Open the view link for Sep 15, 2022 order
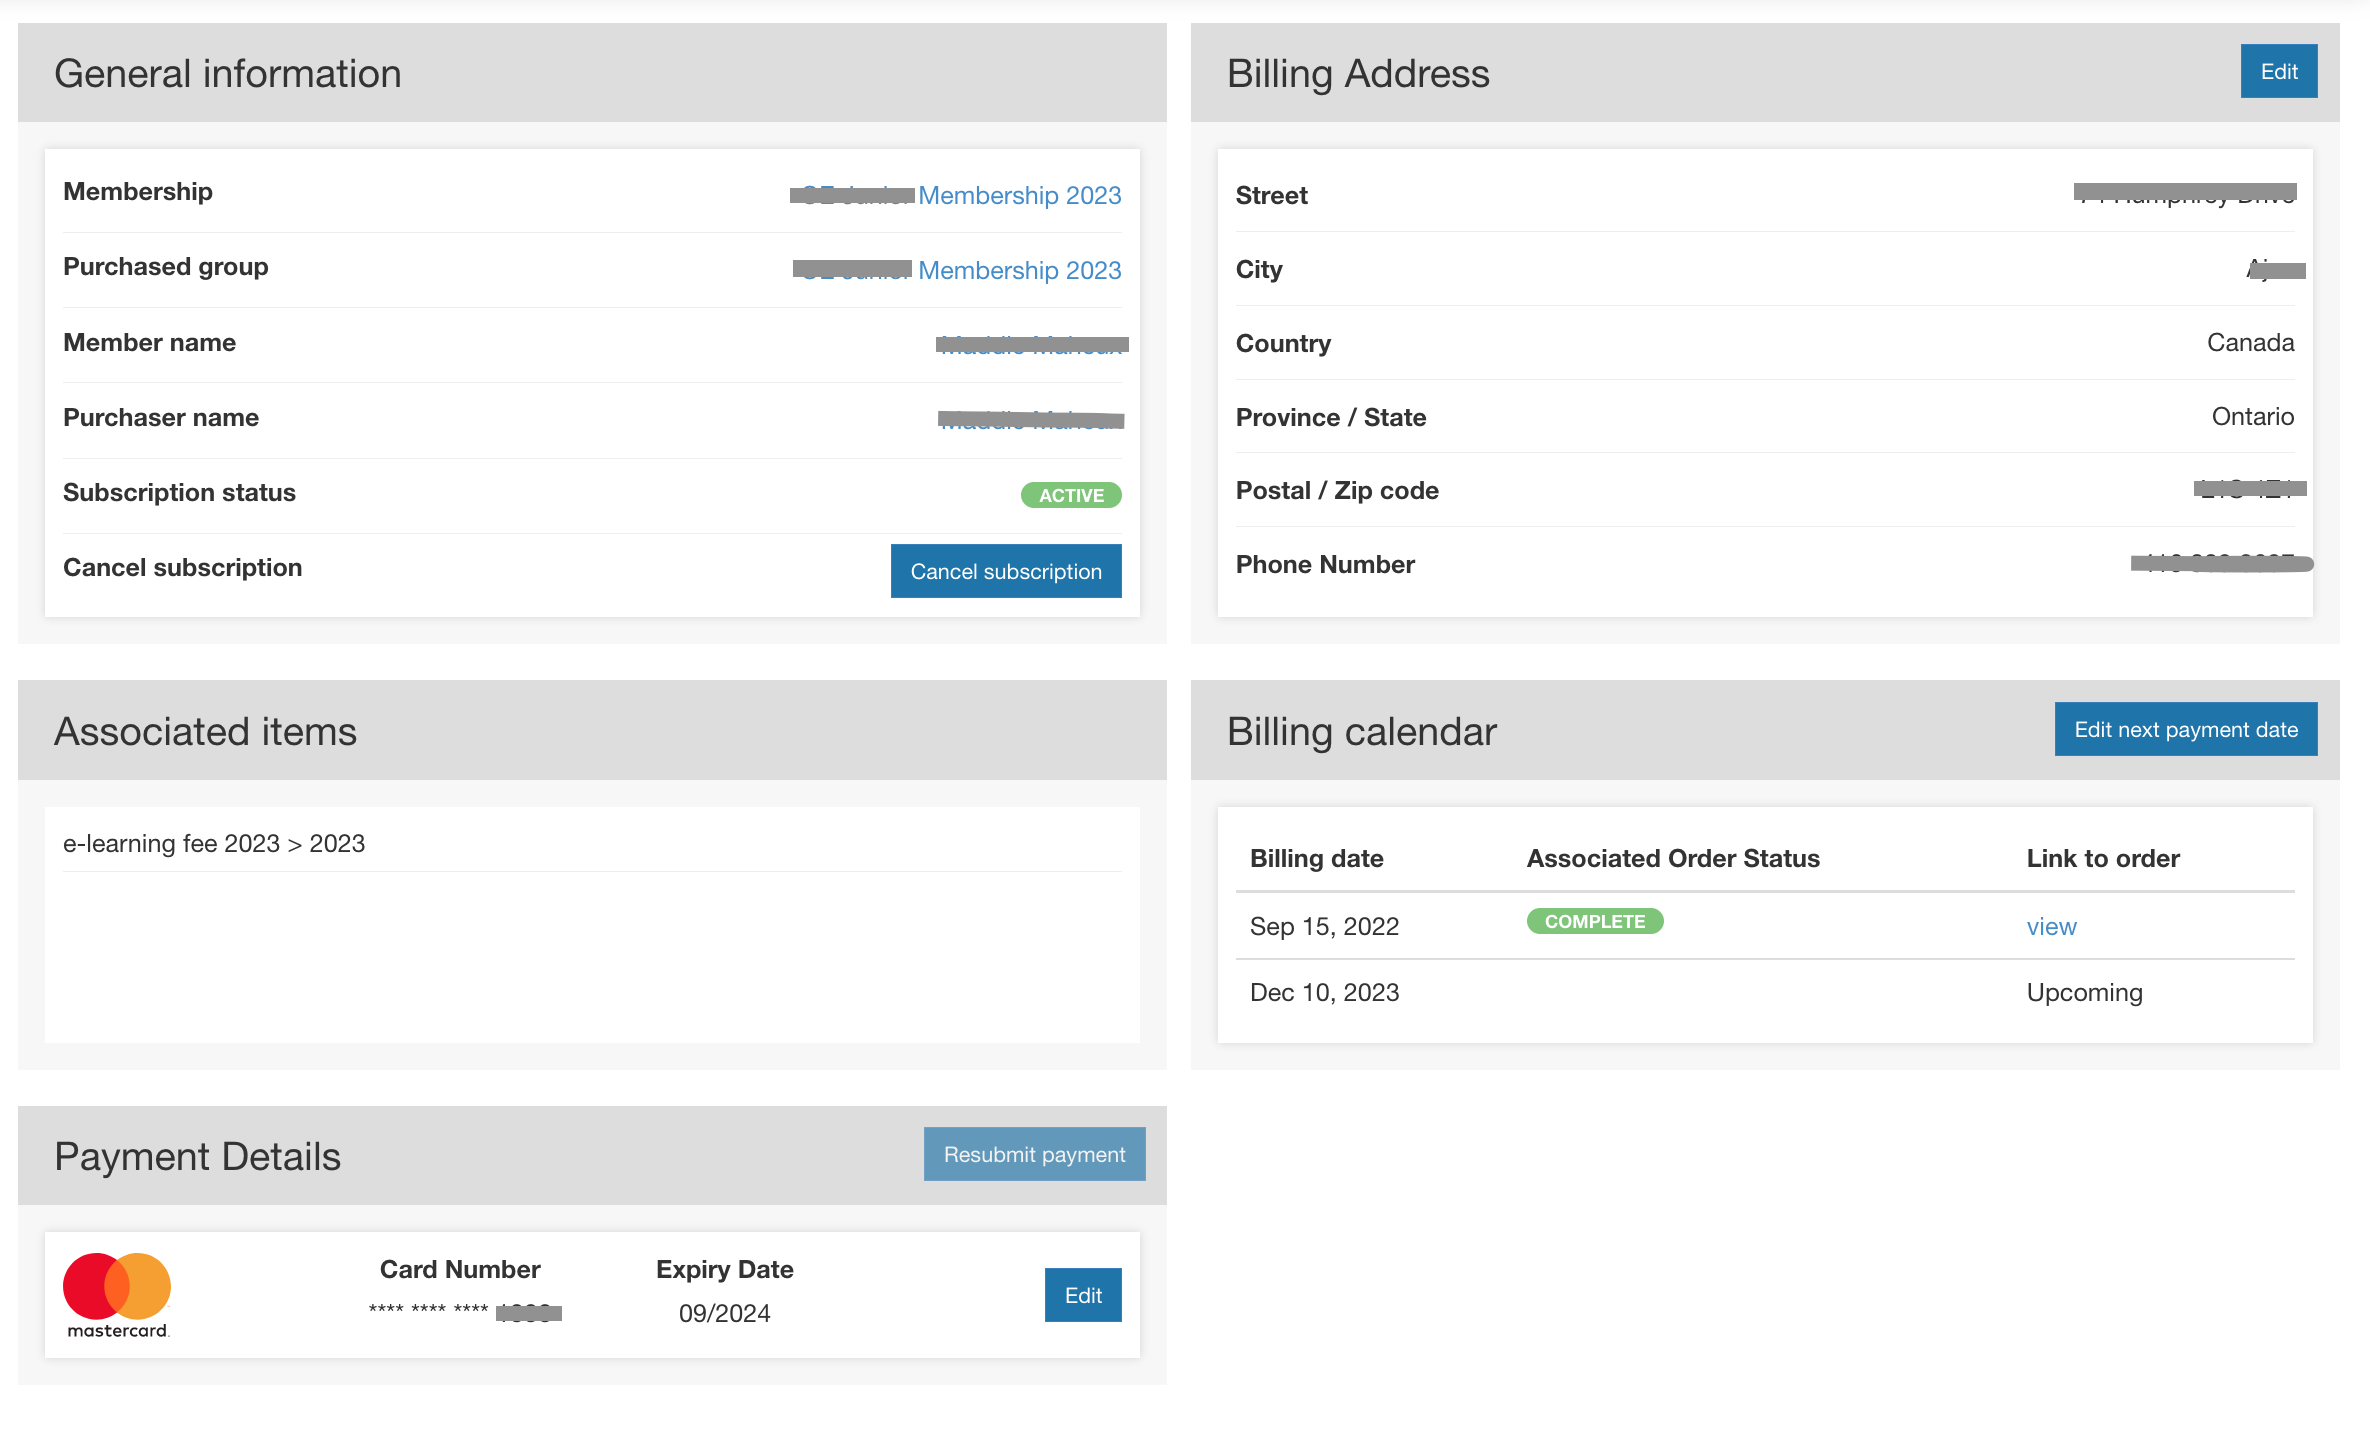Viewport: 2370px width, 1436px height. pyautogui.click(x=2051, y=927)
